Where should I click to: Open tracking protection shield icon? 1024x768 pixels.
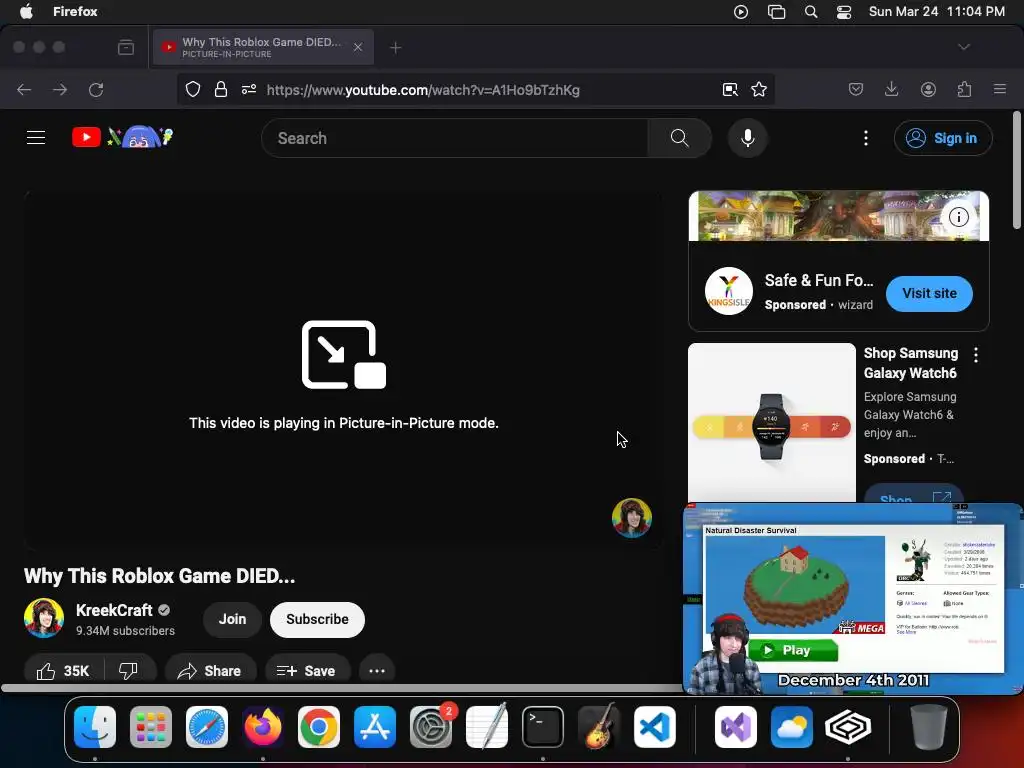click(x=193, y=89)
